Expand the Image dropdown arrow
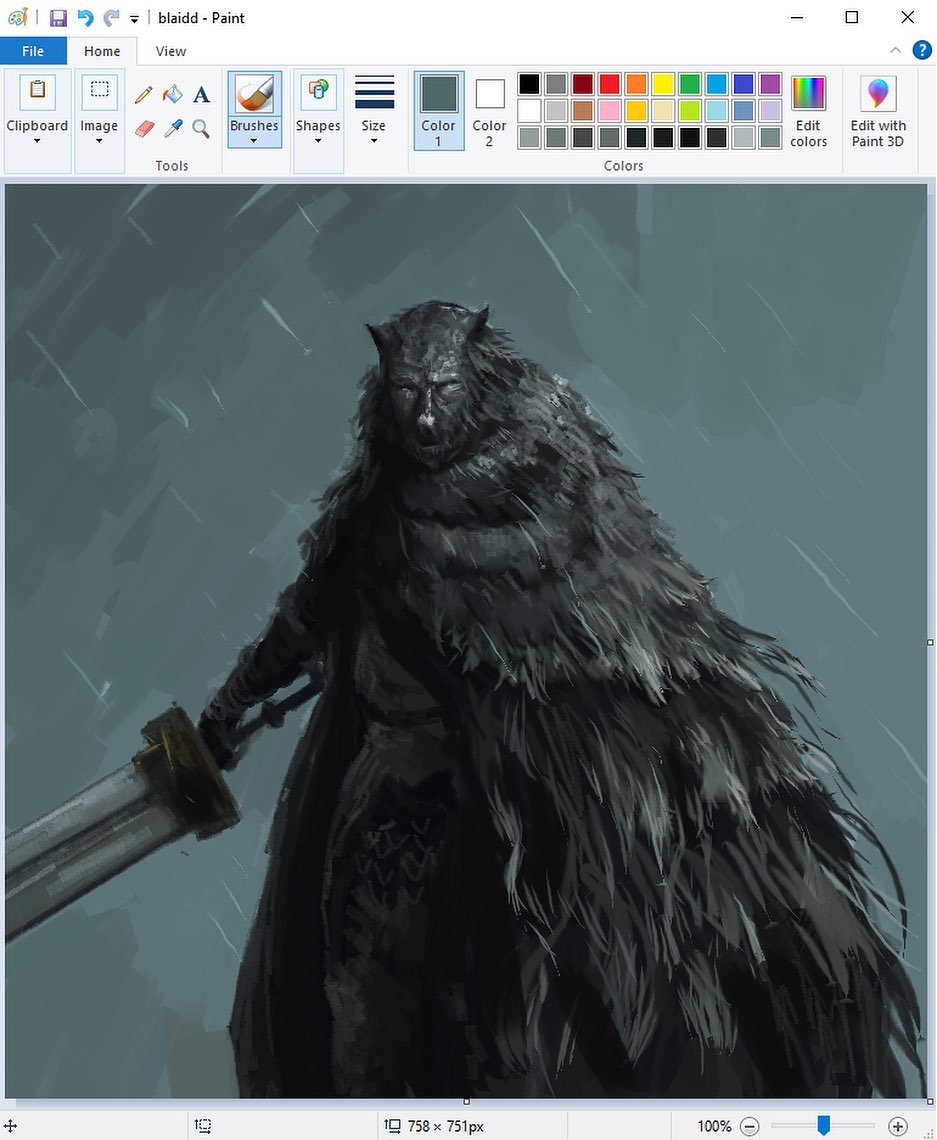 [99, 141]
